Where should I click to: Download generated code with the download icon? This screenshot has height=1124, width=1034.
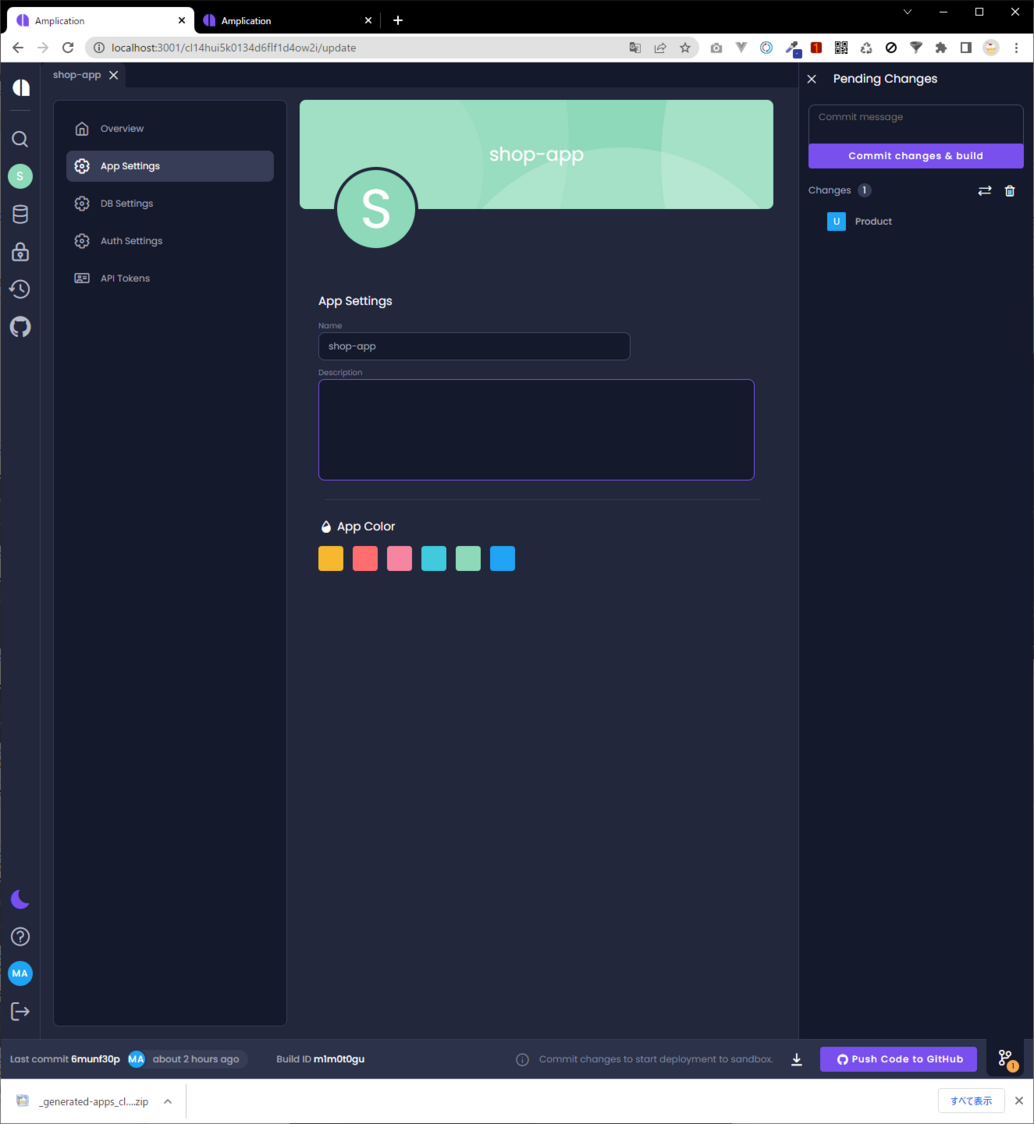(x=797, y=1059)
